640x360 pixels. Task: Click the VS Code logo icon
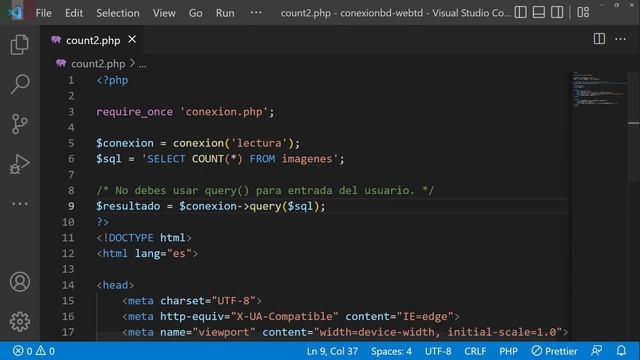16,13
